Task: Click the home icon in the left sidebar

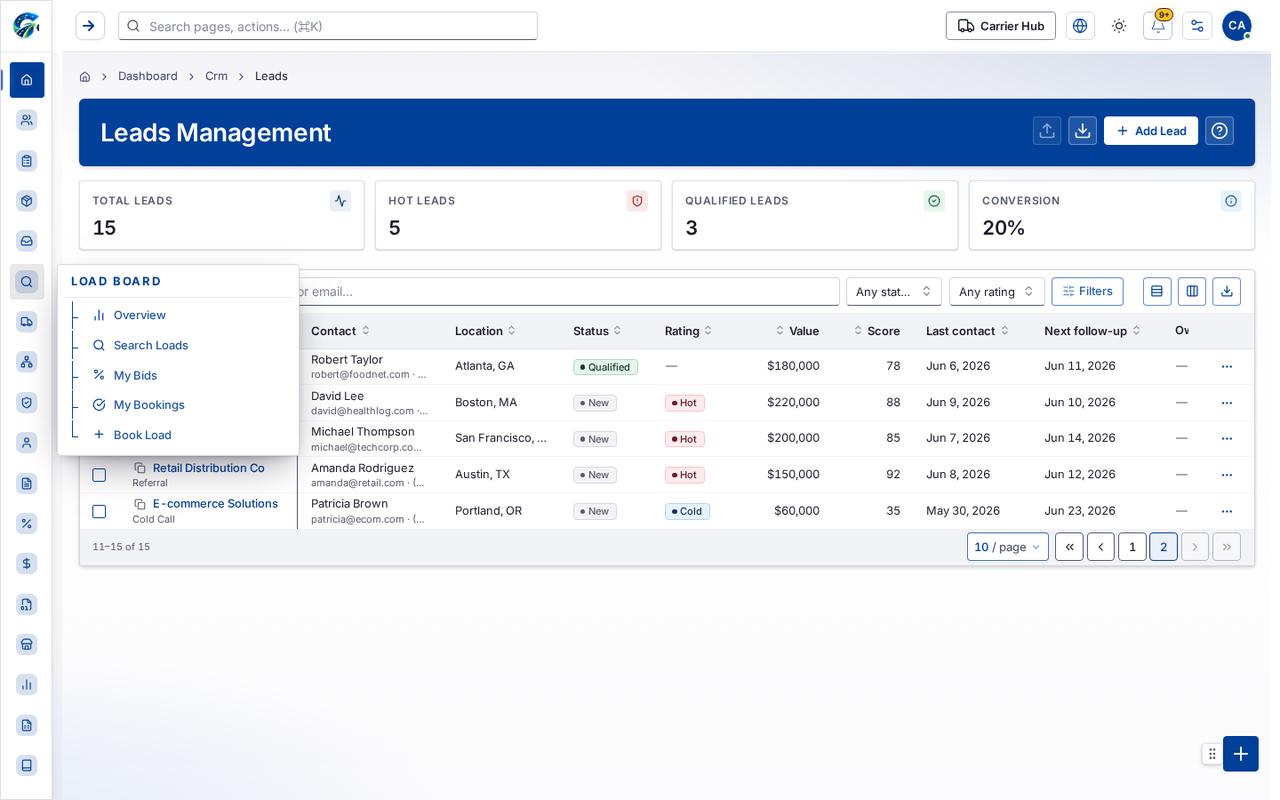Action: pyautogui.click(x=27, y=80)
